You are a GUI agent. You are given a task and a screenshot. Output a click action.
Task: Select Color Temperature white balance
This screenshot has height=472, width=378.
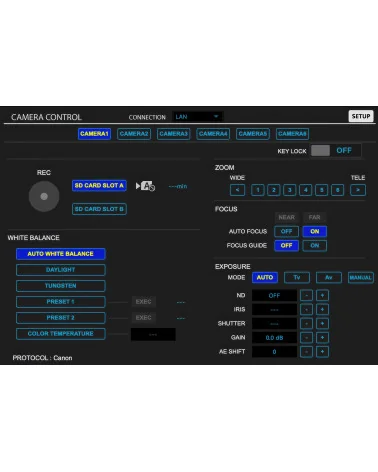[61, 334]
